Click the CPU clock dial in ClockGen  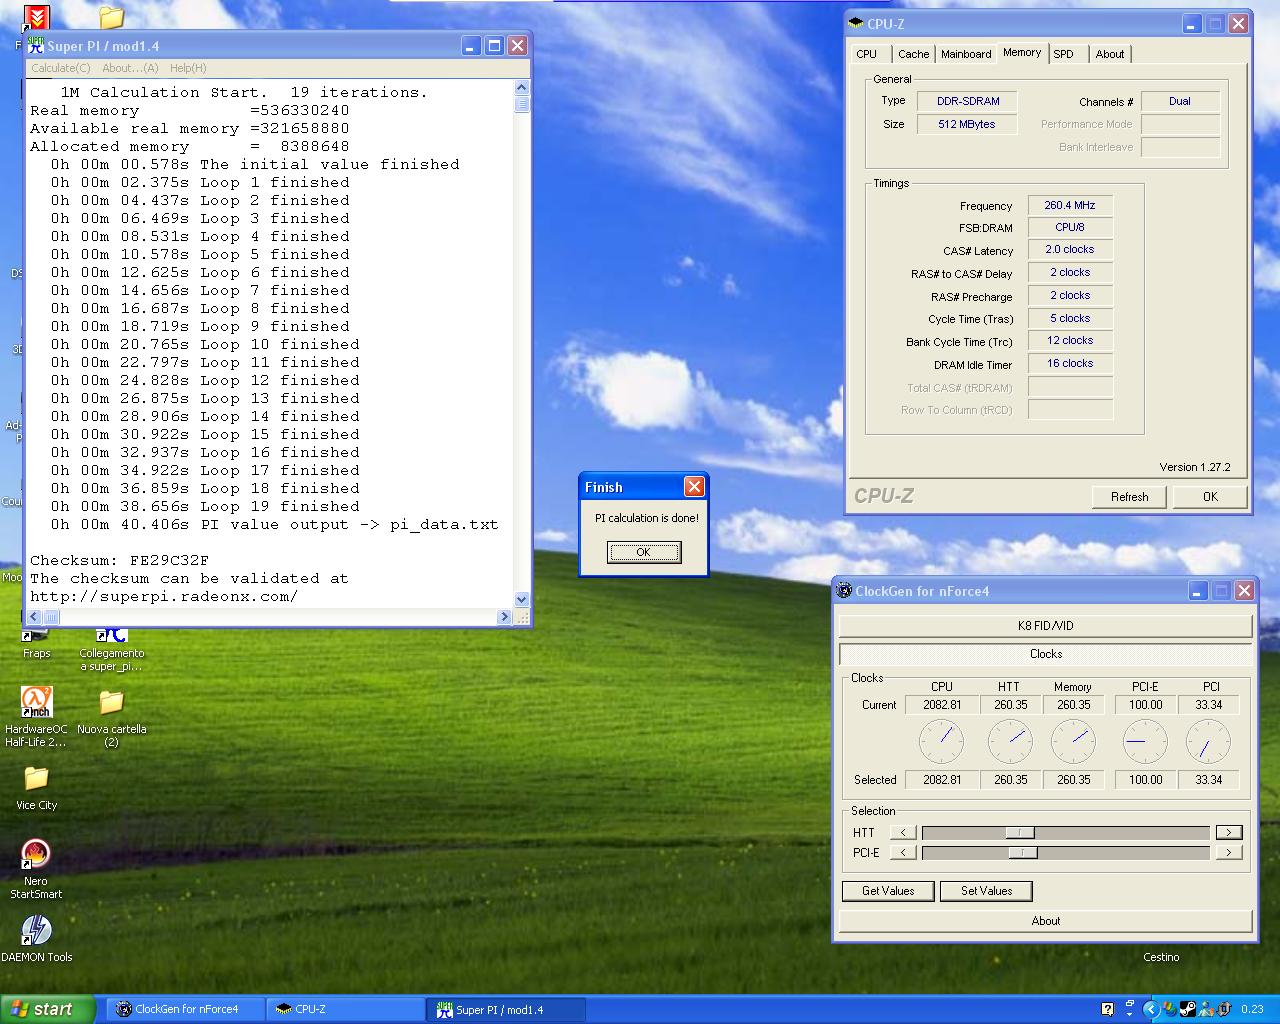(941, 742)
